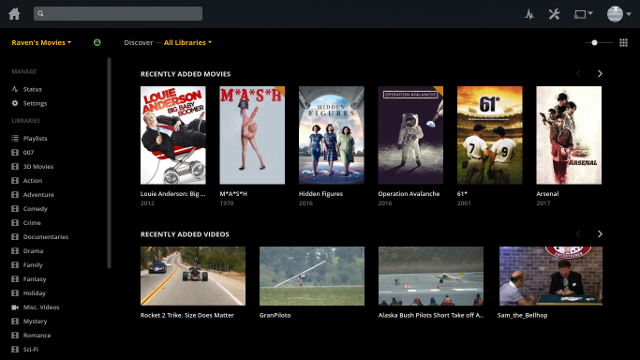Open the Mystery library
The width and height of the screenshot is (640, 360).
click(x=35, y=321)
